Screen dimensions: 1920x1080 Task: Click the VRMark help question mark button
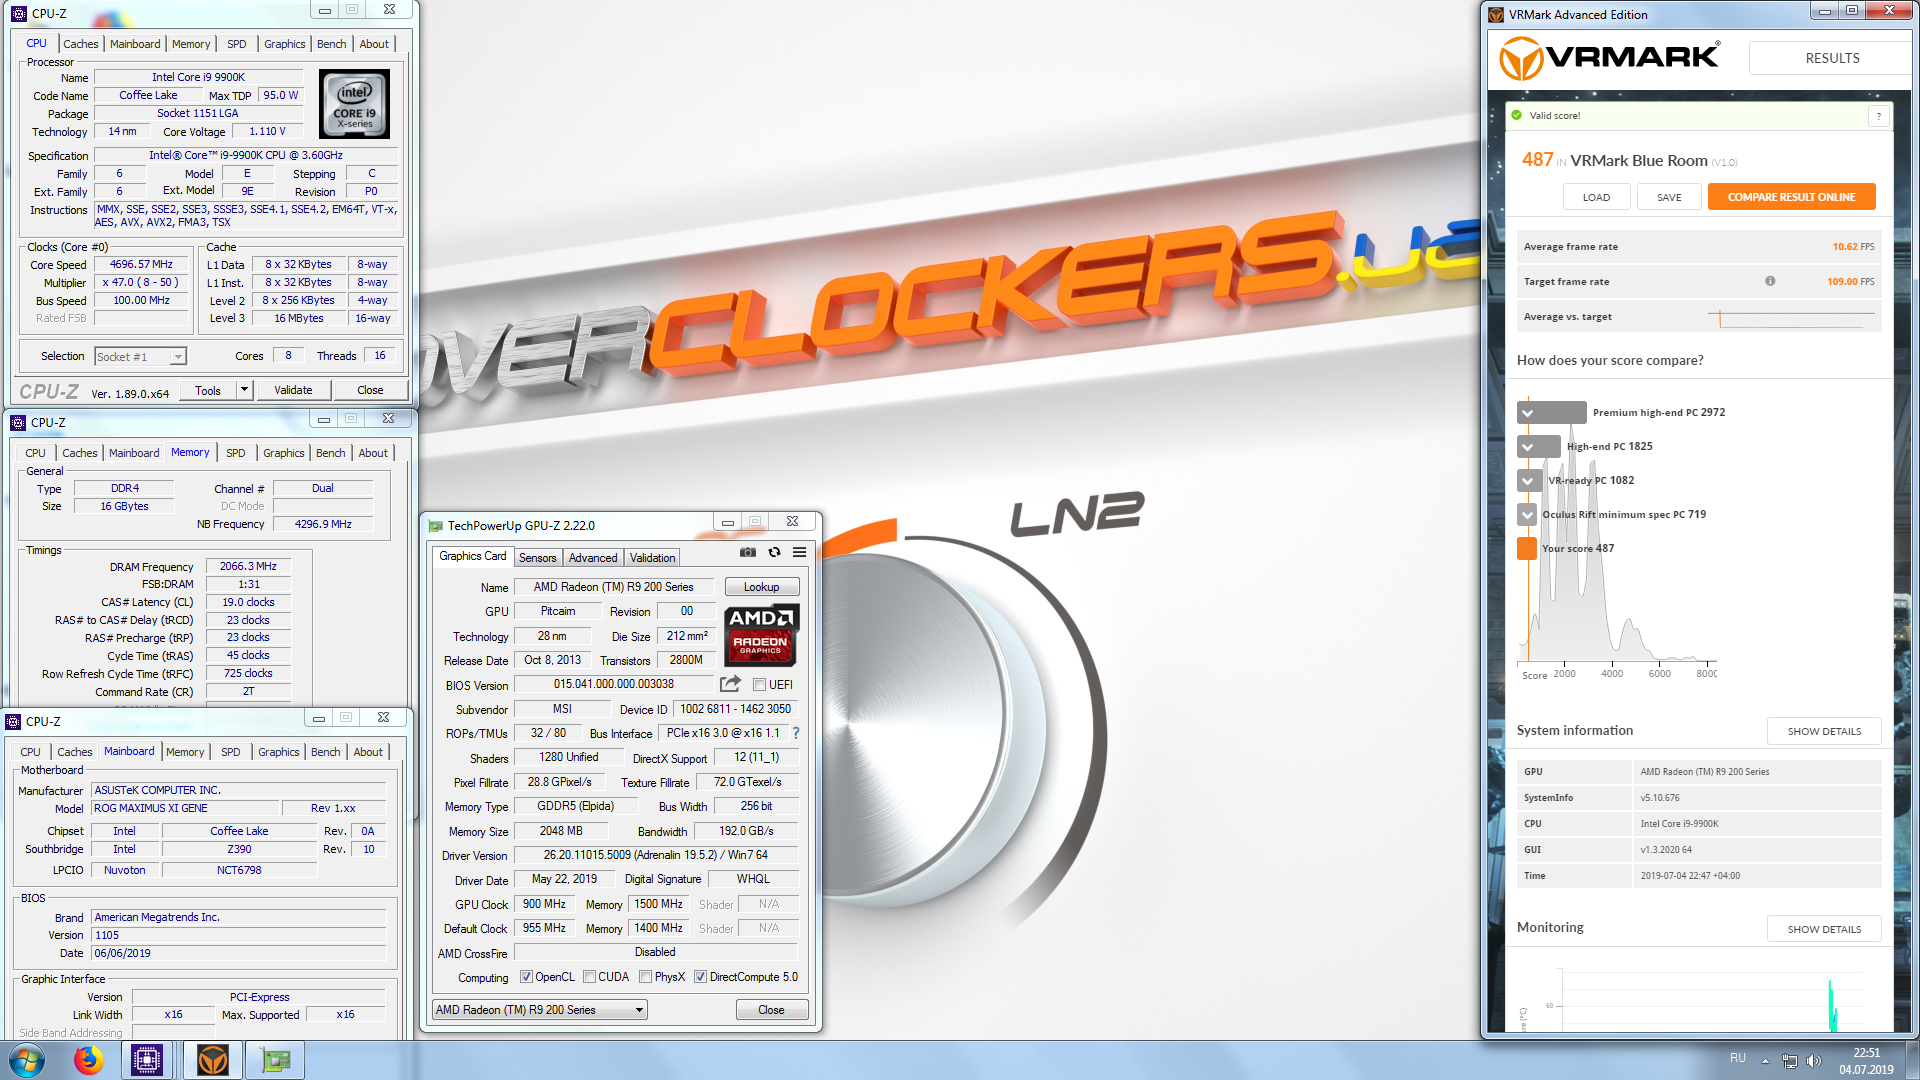pyautogui.click(x=1879, y=116)
